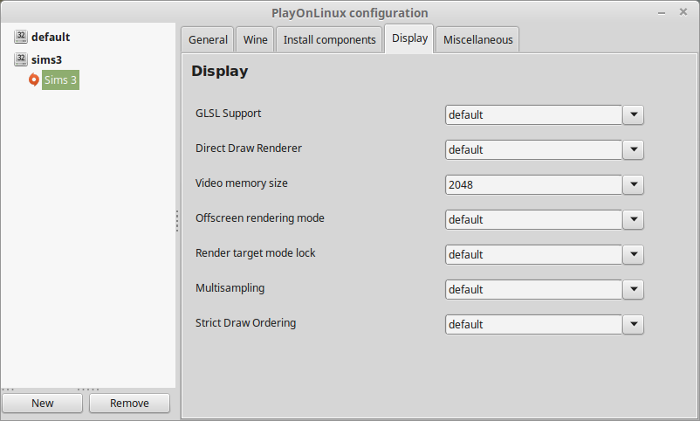Select the sims3 virtual drive

(46, 60)
